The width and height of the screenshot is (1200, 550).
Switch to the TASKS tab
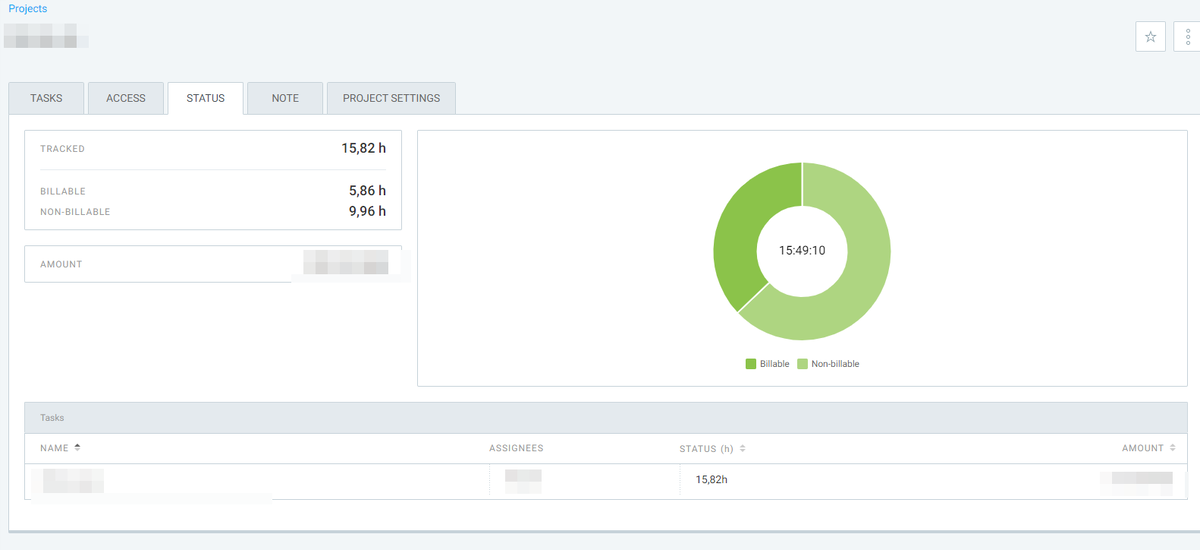[x=46, y=98]
